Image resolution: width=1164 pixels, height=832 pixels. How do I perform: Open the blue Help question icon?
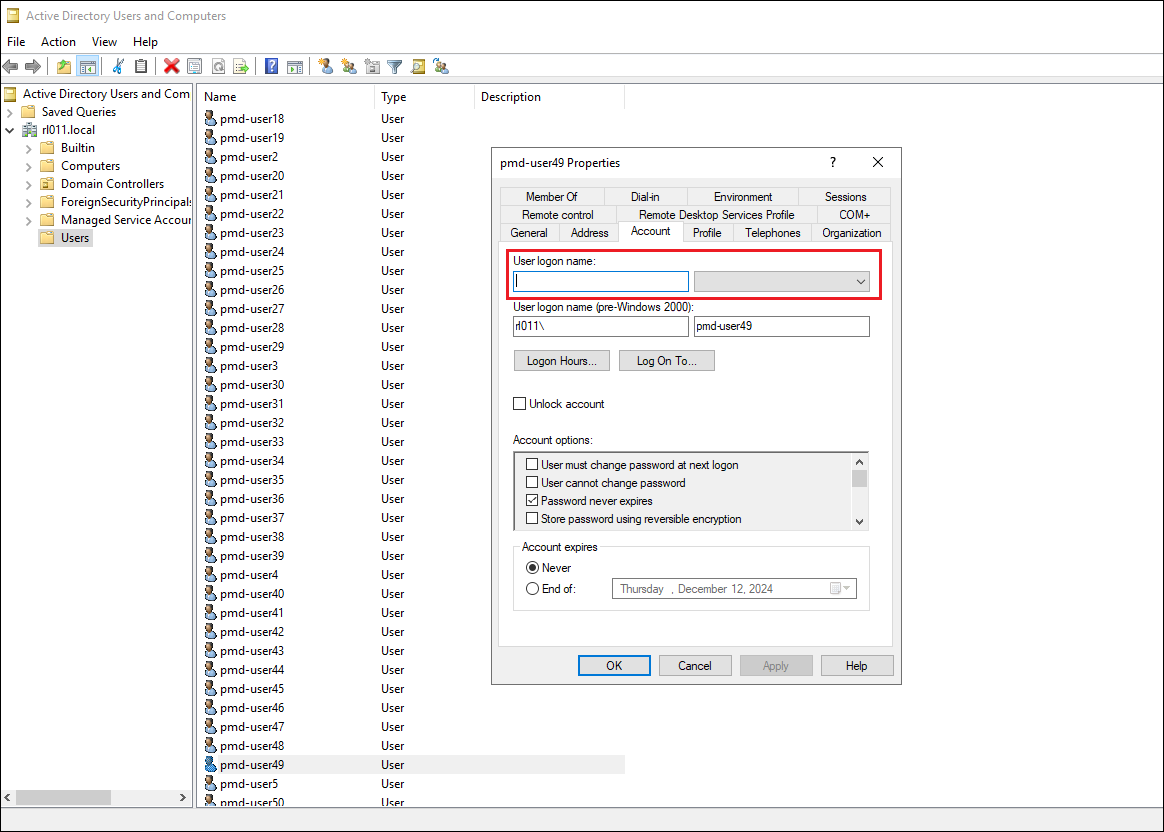272,67
